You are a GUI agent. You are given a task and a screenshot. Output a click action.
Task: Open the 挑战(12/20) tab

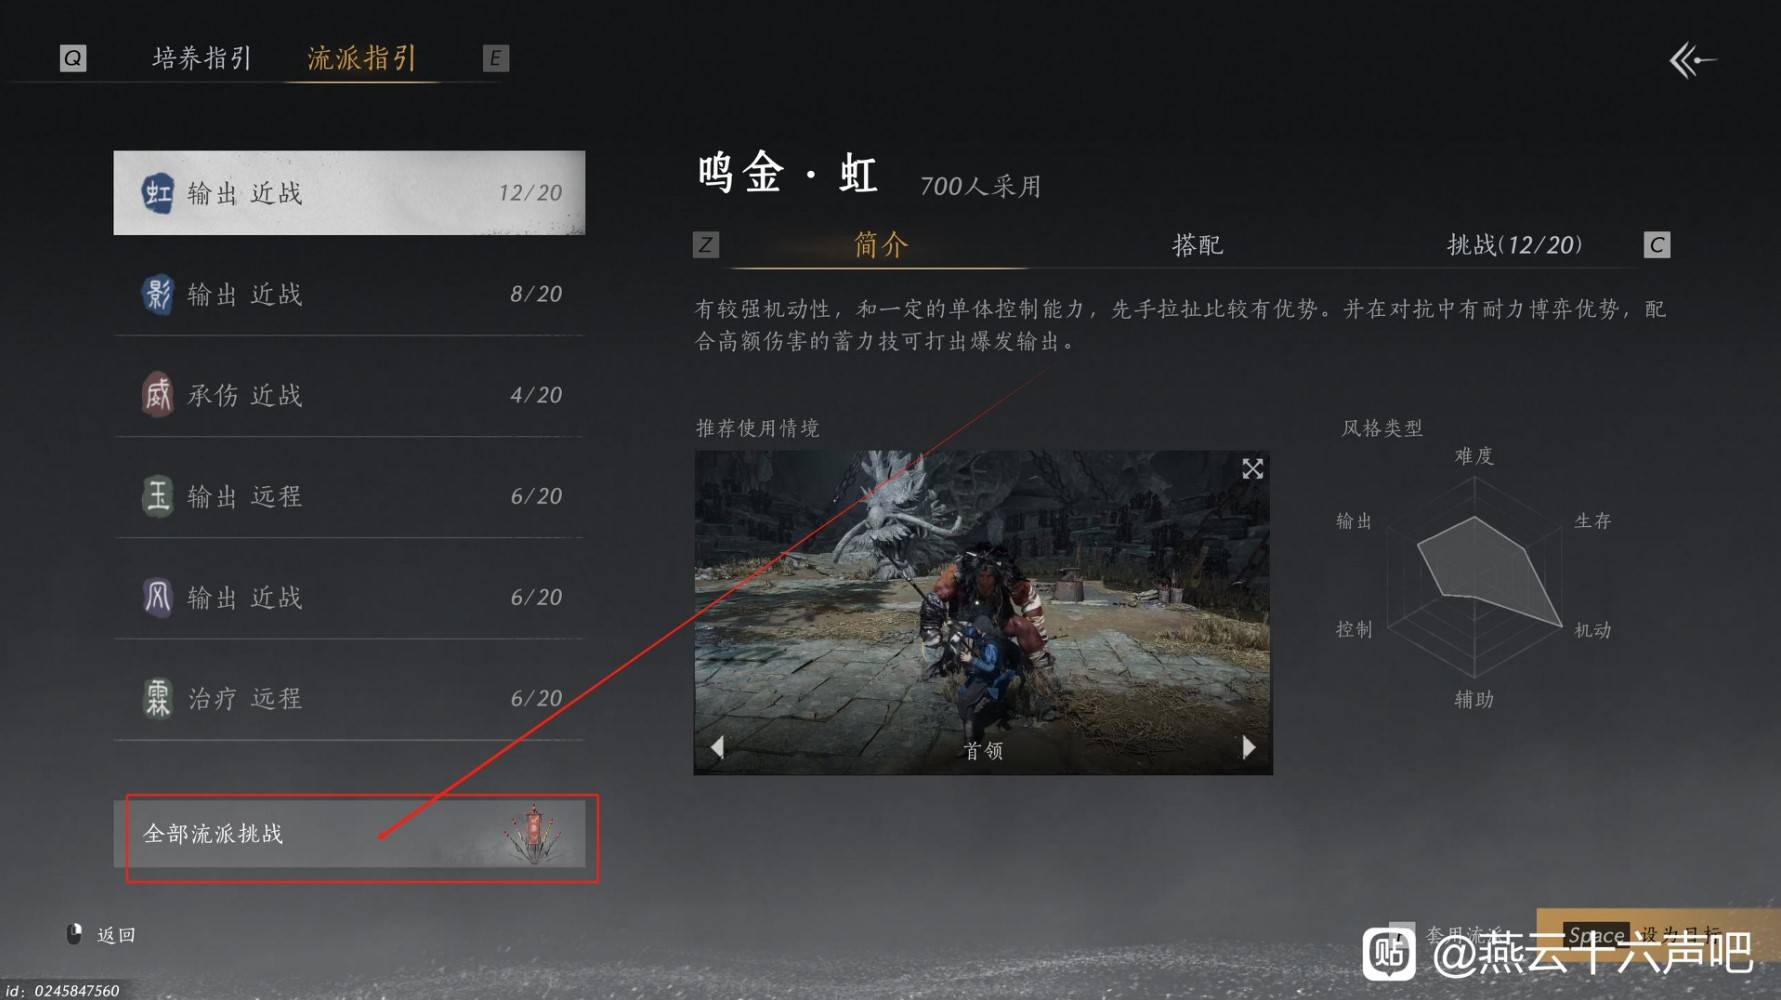[1514, 245]
